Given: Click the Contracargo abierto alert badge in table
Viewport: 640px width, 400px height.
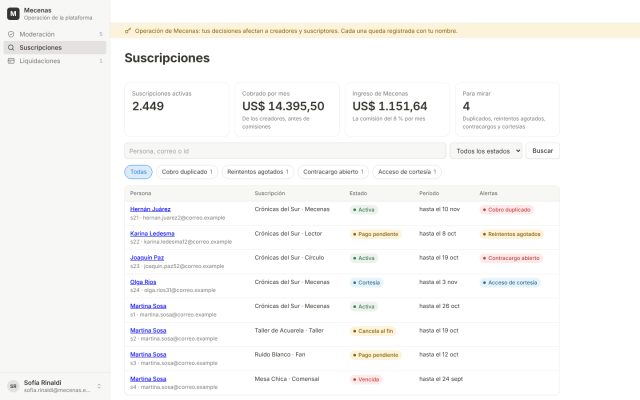Looking at the screenshot, I should [x=511, y=258].
